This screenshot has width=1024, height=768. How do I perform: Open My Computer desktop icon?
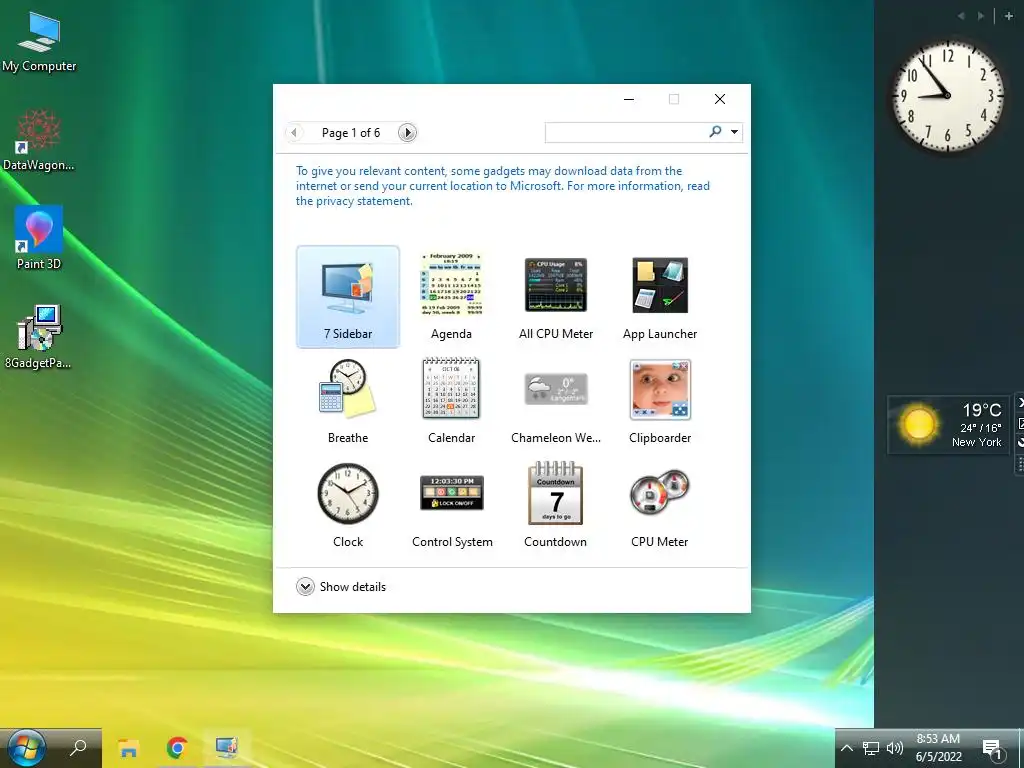pyautogui.click(x=39, y=42)
